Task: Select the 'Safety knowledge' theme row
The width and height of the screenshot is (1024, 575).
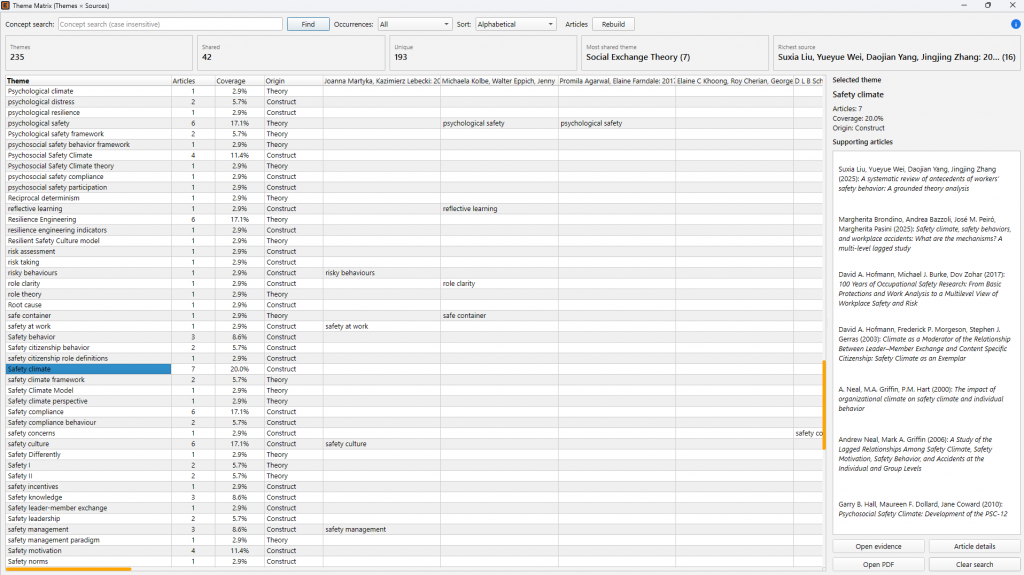Action: coord(88,497)
